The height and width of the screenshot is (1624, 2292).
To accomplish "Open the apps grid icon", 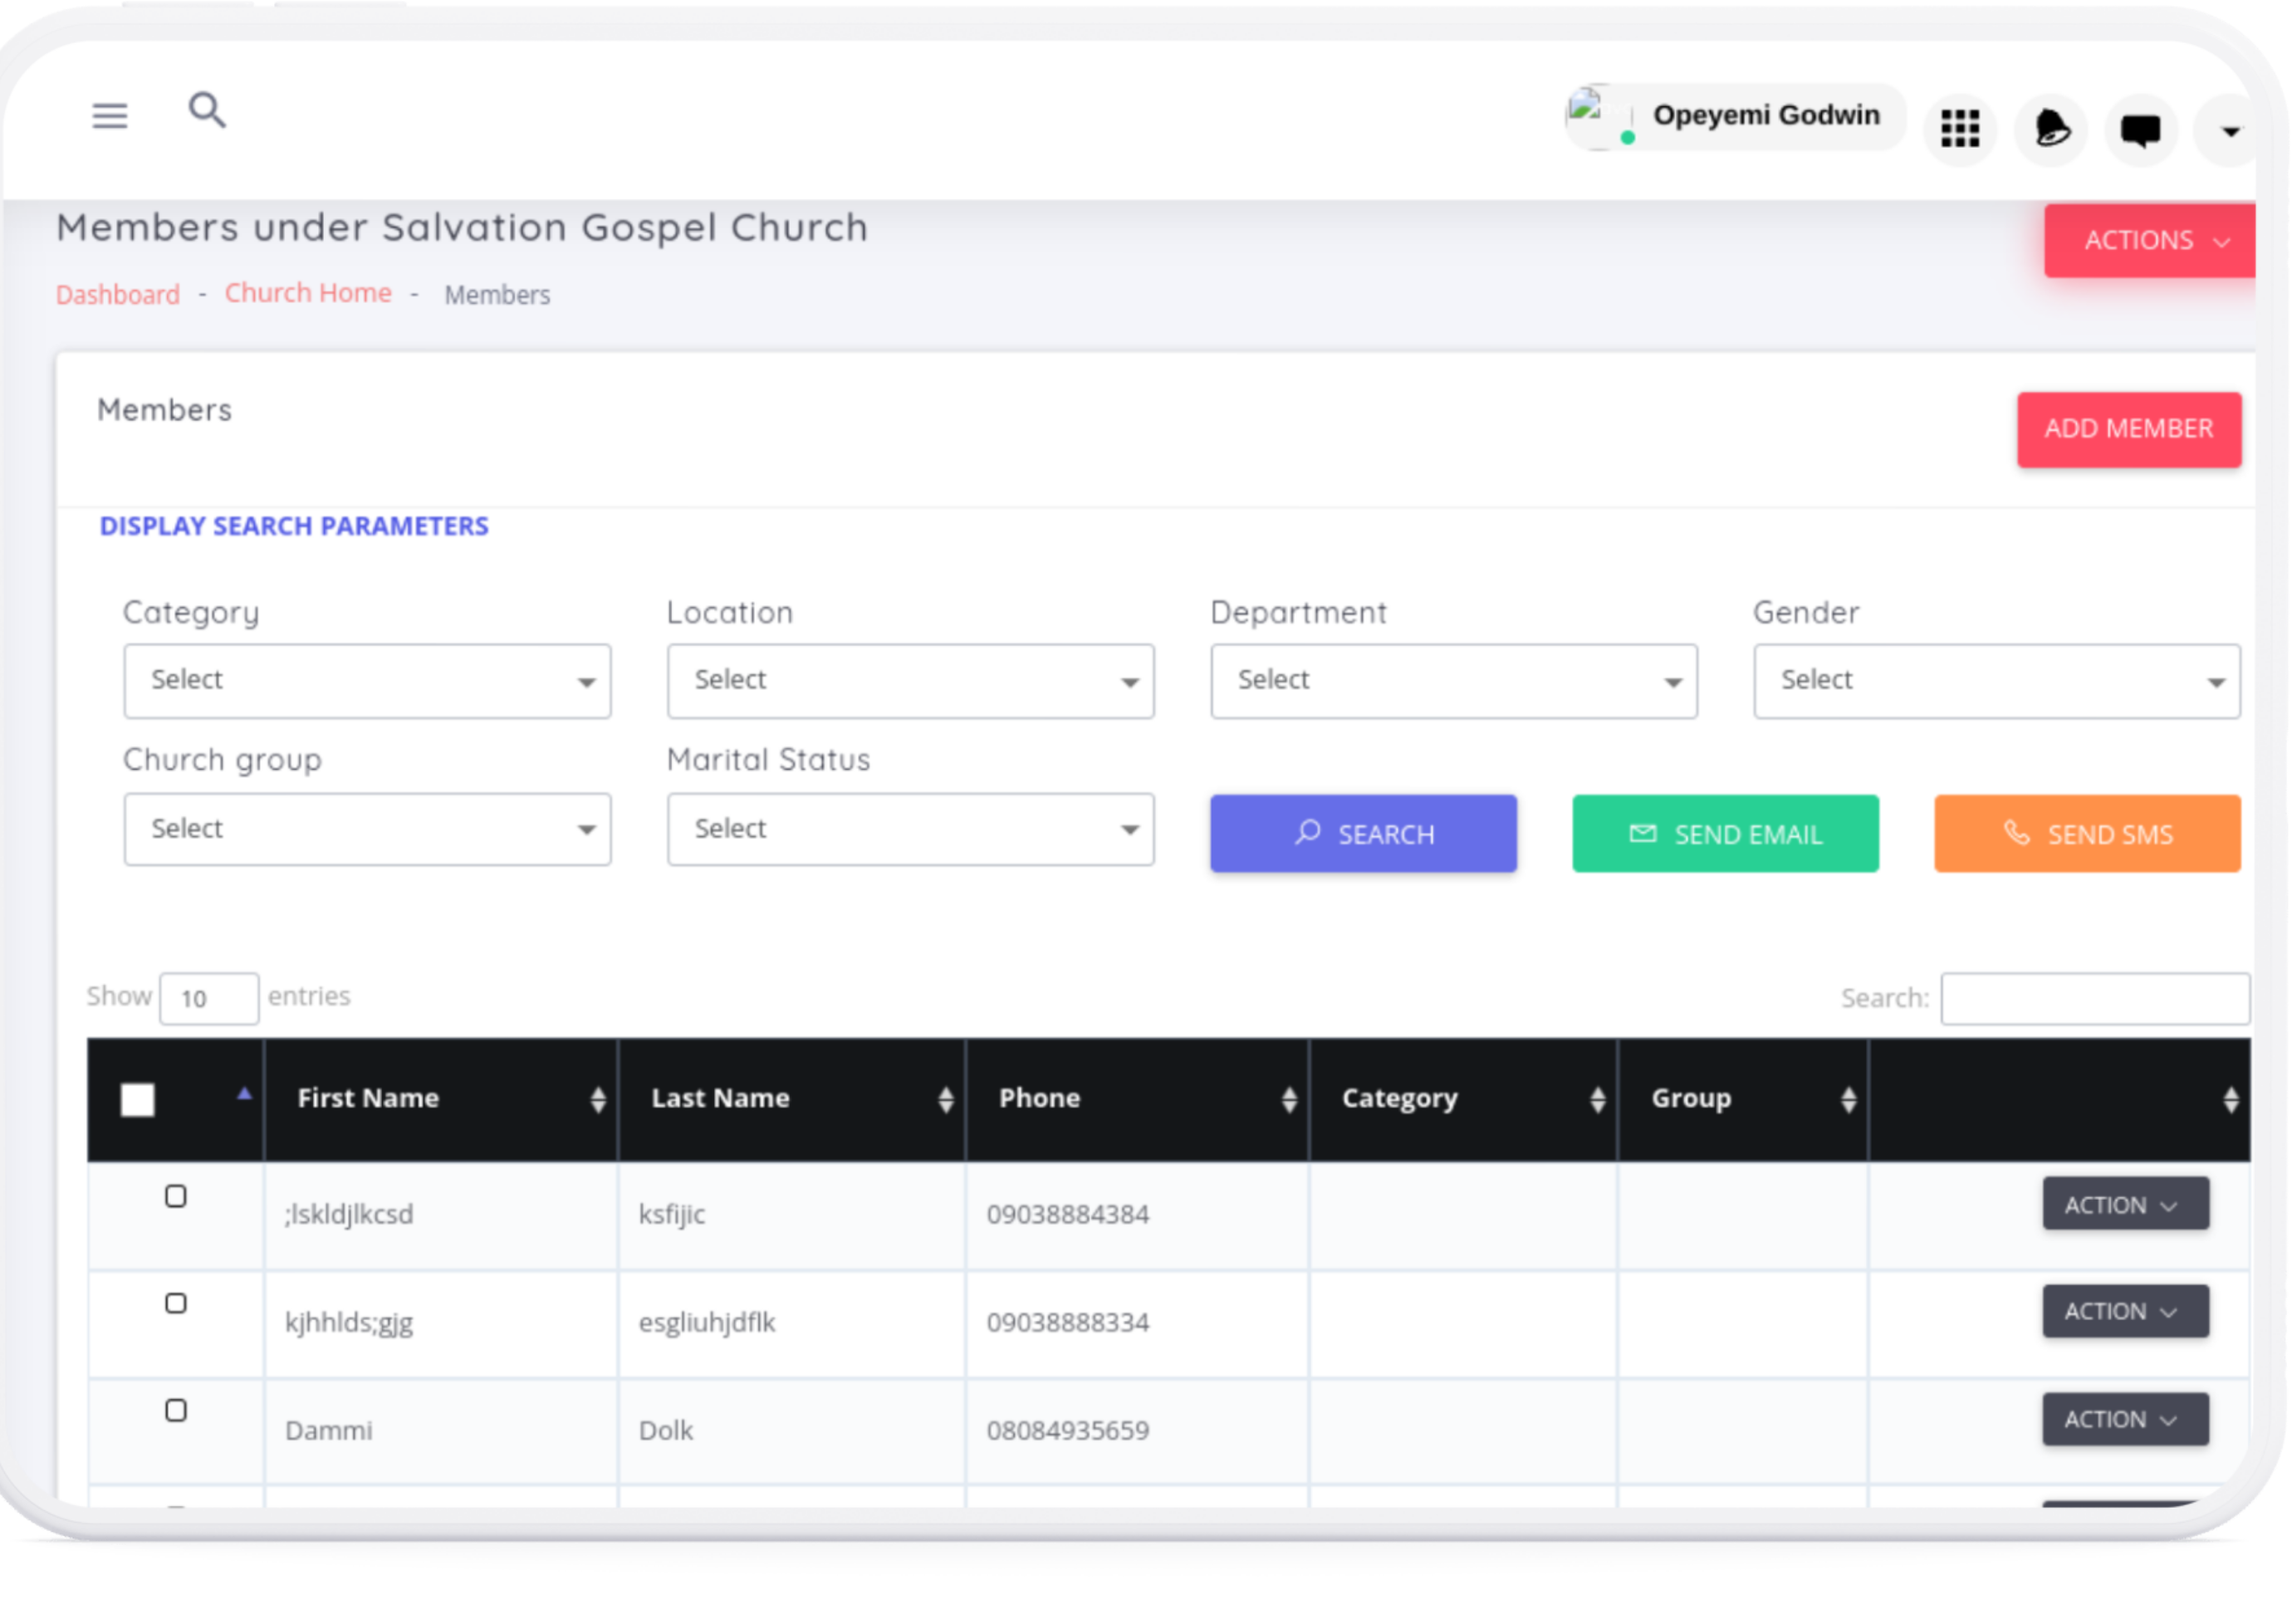I will pyautogui.click(x=1959, y=129).
